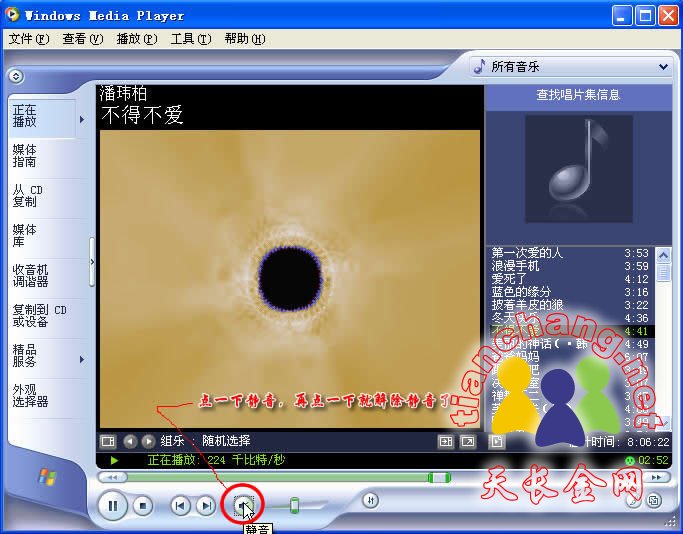Select the song 蓝色的缘分 in the playlist
The image size is (683, 534).
tap(570, 292)
